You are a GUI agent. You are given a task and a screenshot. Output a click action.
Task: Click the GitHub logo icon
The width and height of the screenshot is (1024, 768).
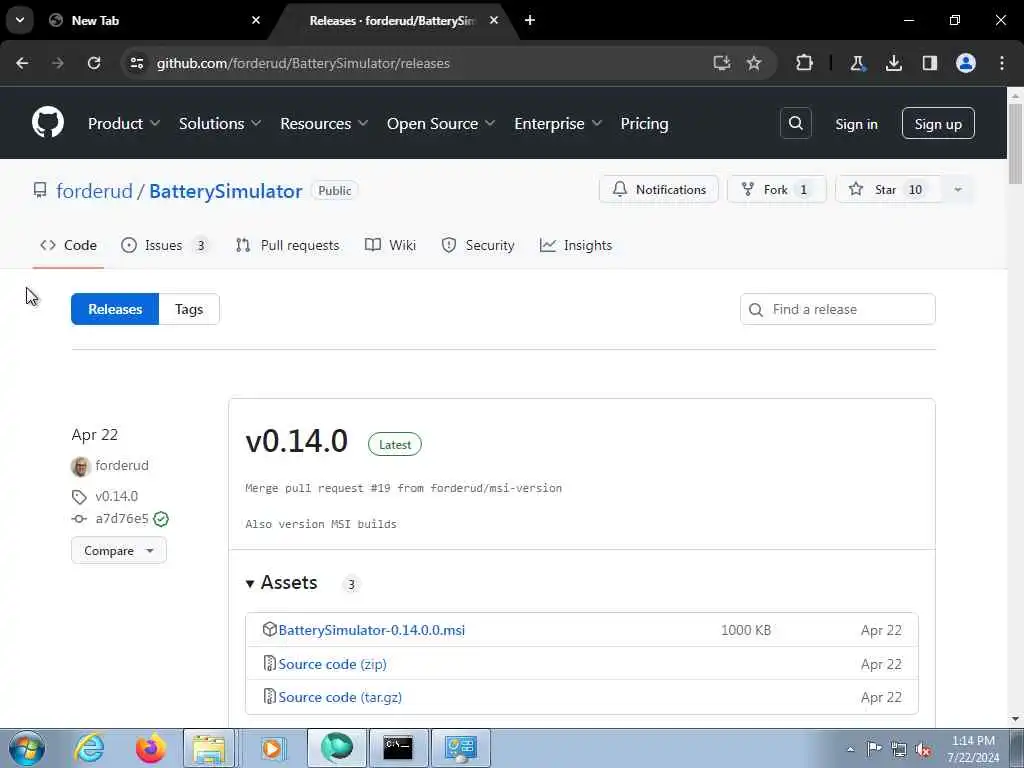click(48, 122)
